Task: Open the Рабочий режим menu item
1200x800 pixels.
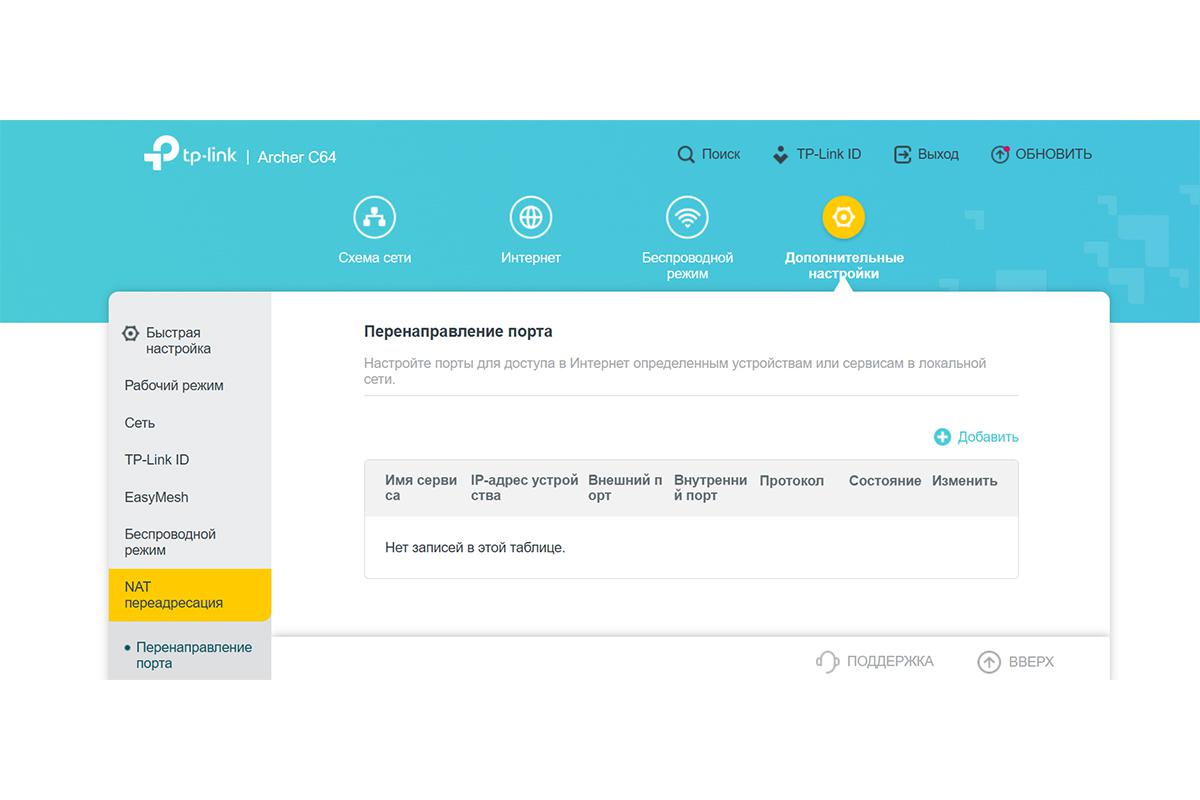Action: [x=173, y=385]
